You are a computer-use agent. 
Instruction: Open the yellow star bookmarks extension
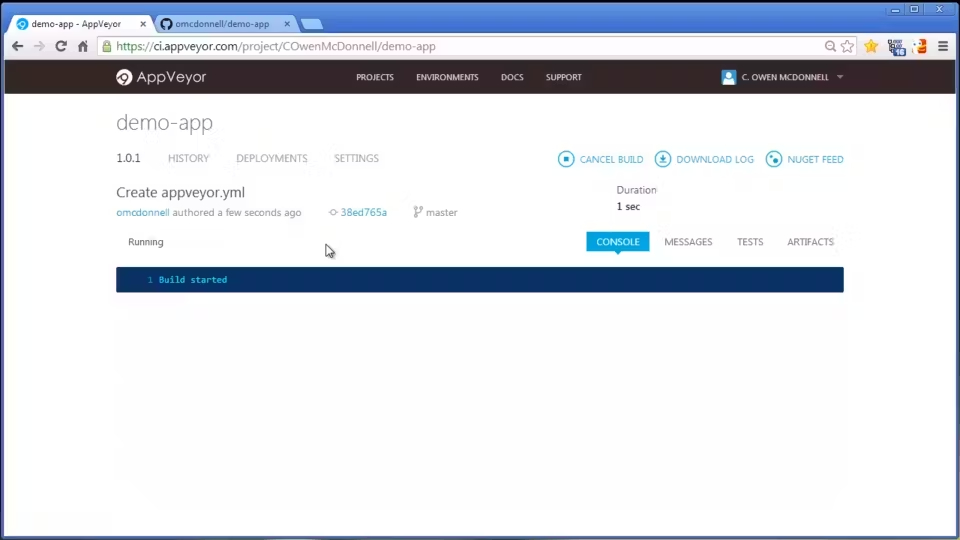[871, 46]
